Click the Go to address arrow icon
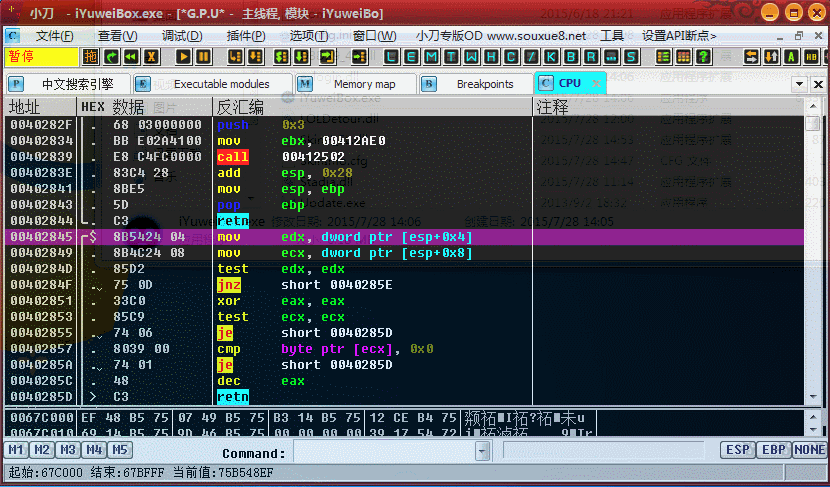Image resolution: width=830 pixels, height=487 pixels. [360, 57]
